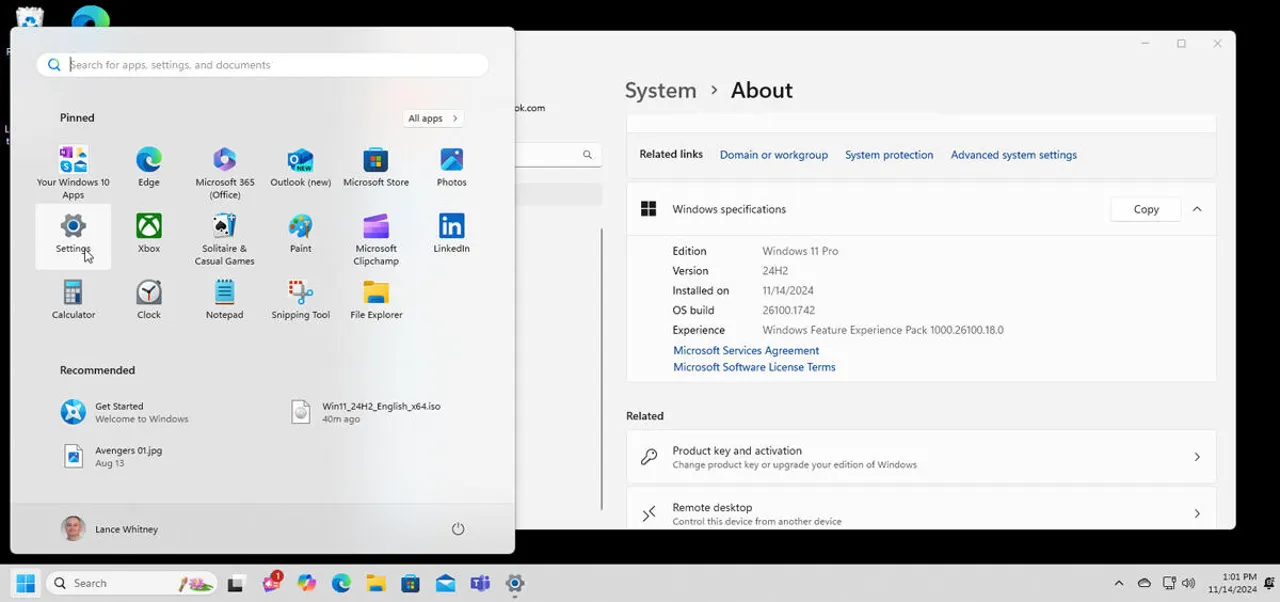Viewport: 1280px width, 602px height.
Task: Select the "Windows Feature Experience Pack" text
Action: [x=845, y=330]
